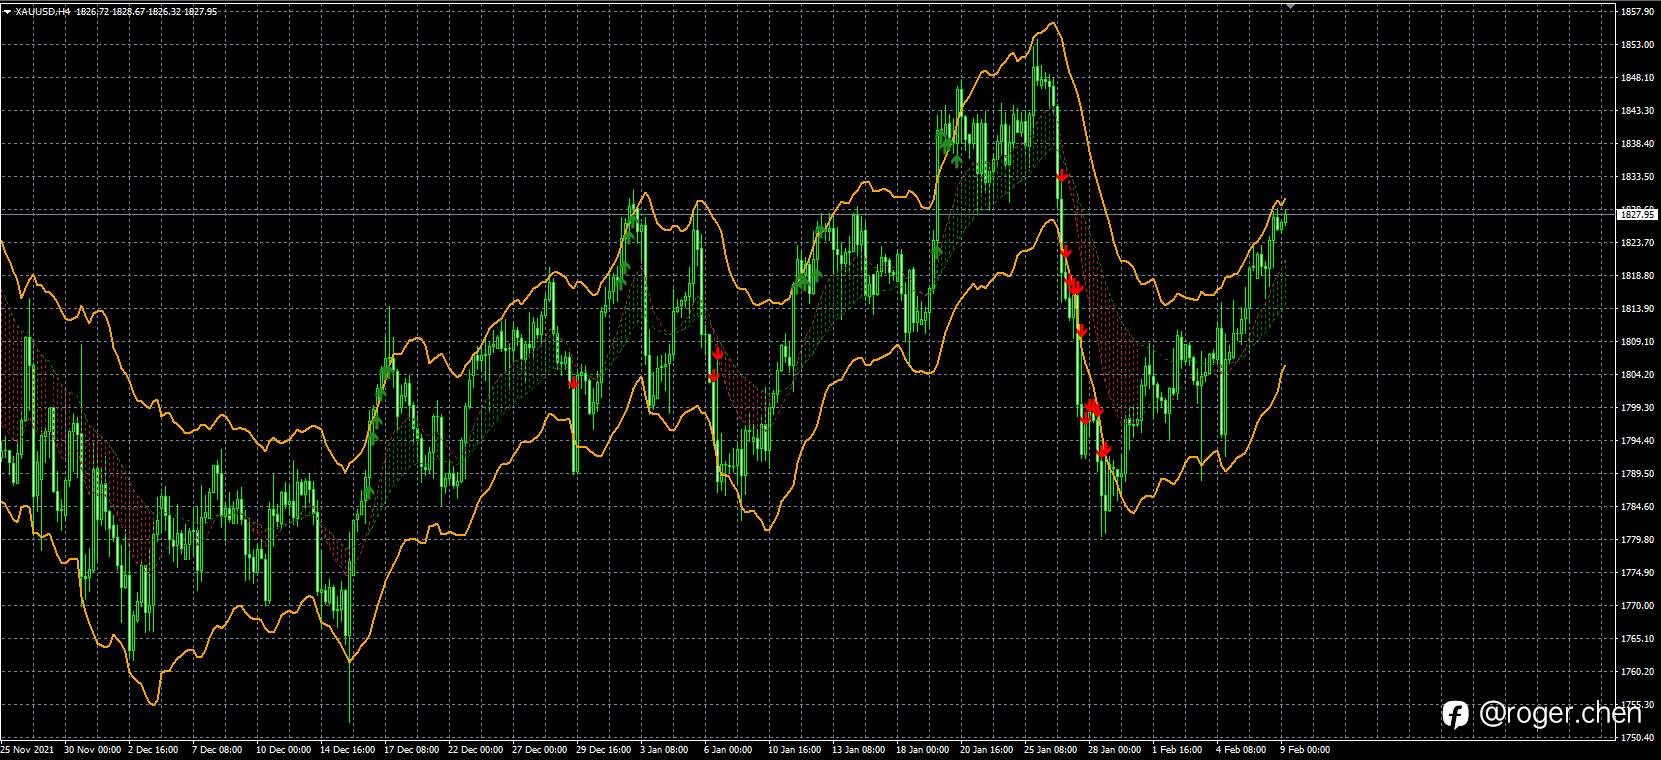The height and width of the screenshot is (760, 1661).
Task: Click the 1848.10 price axis label
Action: pyautogui.click(x=1636, y=78)
